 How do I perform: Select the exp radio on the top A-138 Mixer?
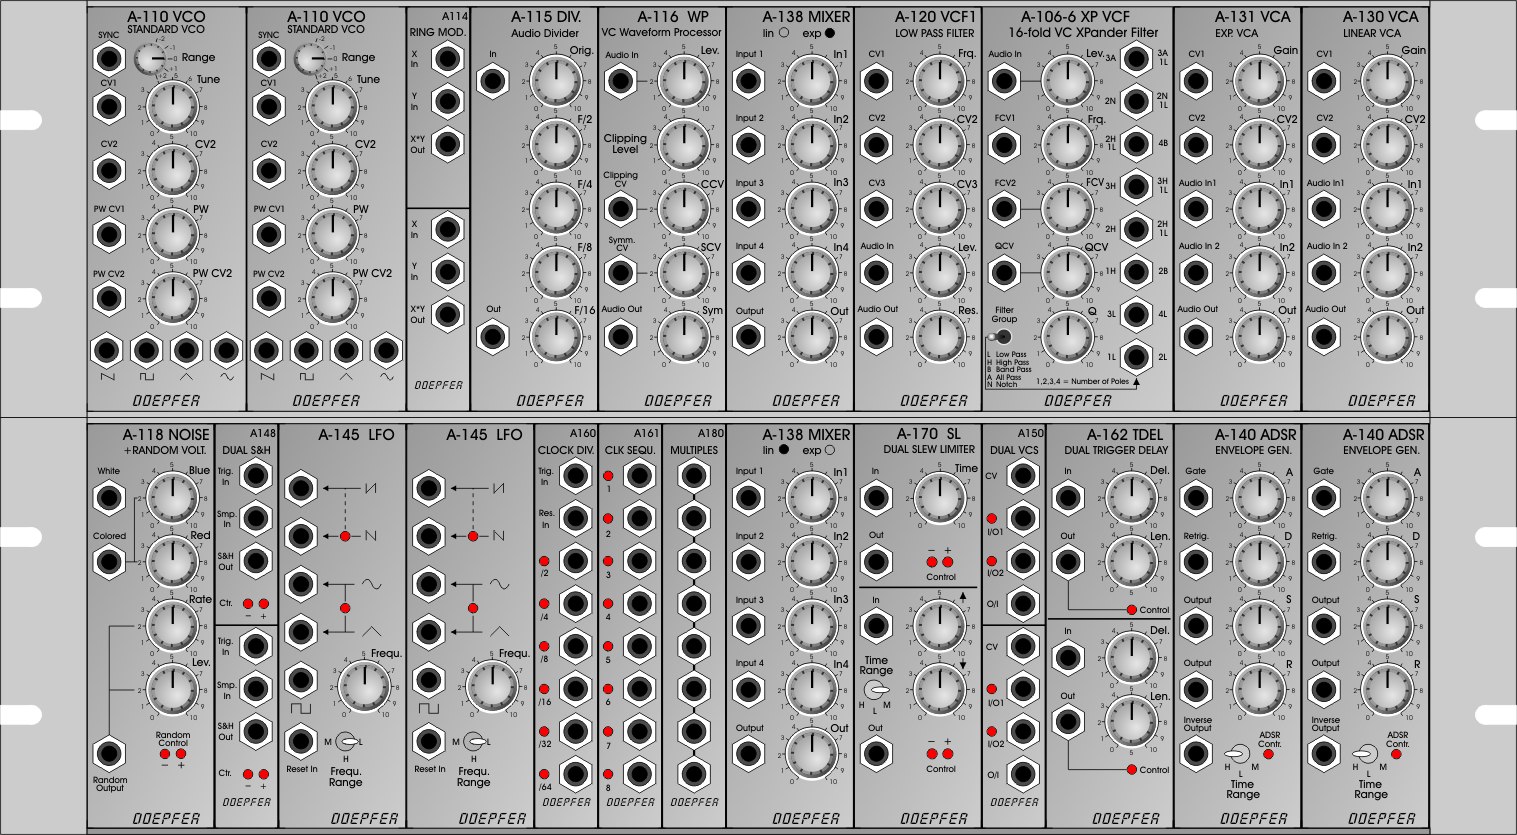click(x=830, y=33)
